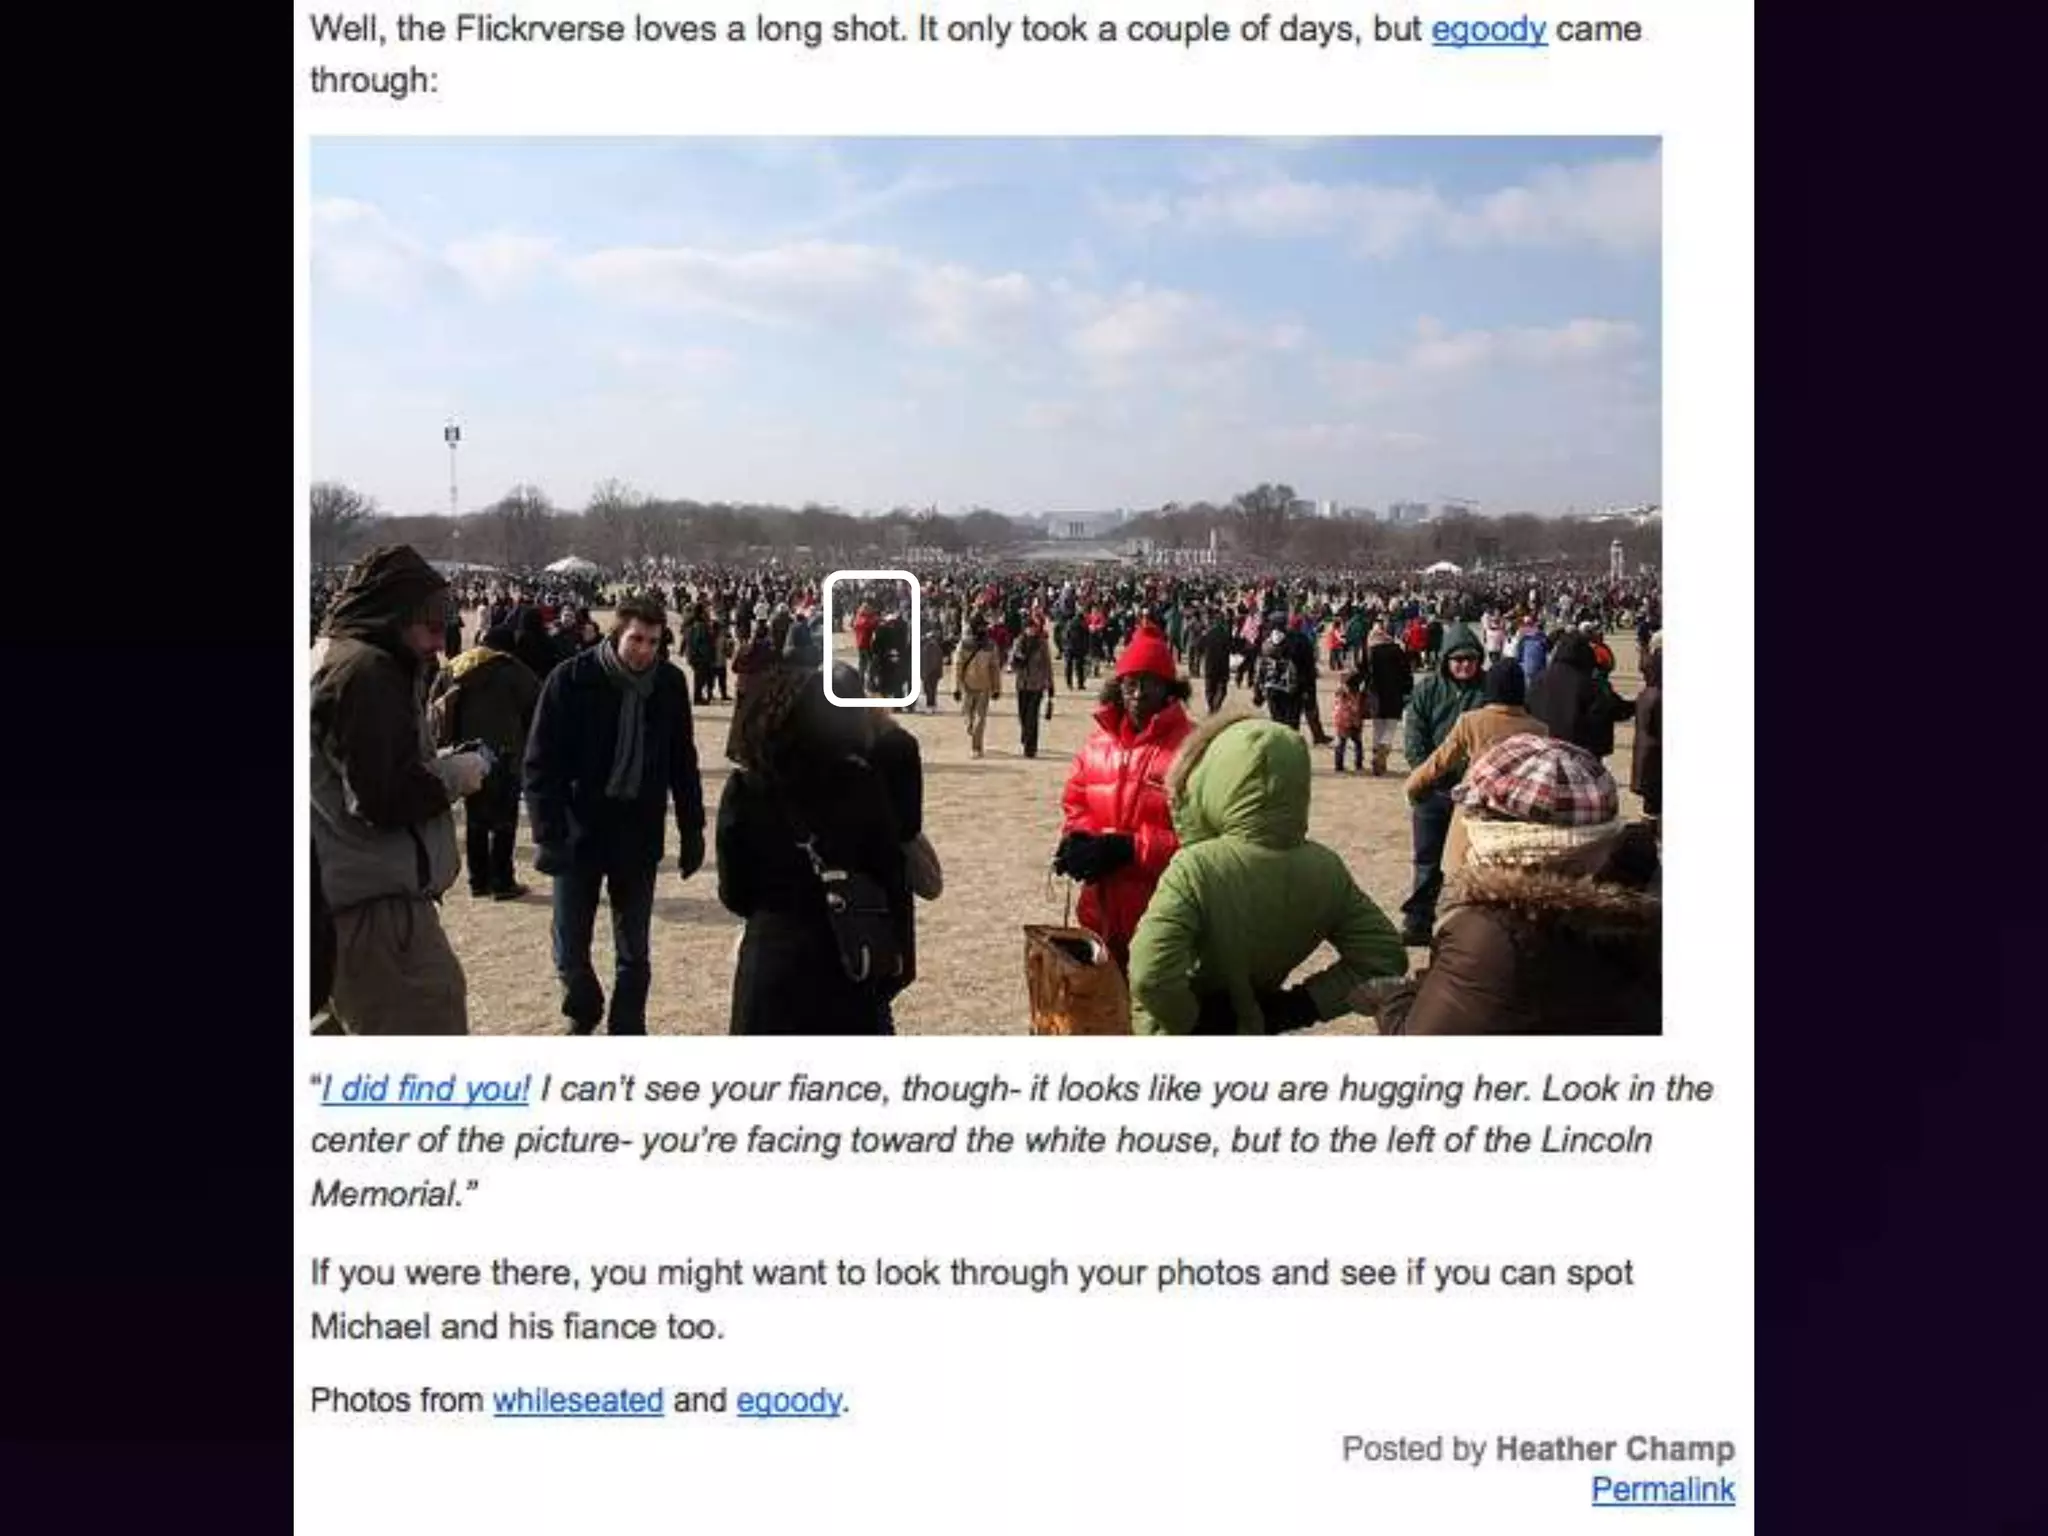Viewport: 2048px width, 1536px height.
Task: Click the Heather Champ author name
Action: point(1614,1448)
